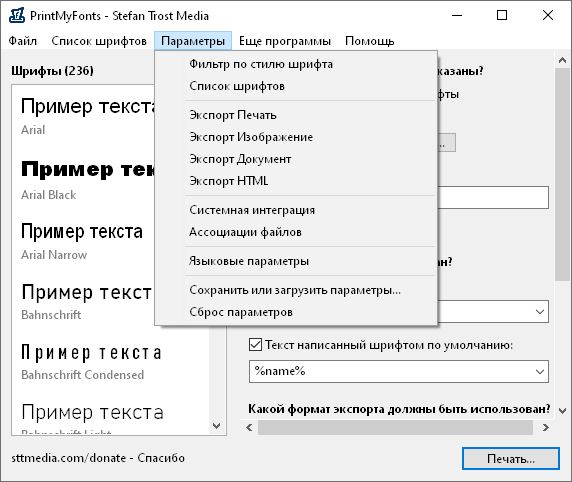The image size is (572, 482).
Task: Minimize the PrintMyFonts window
Action: point(457,15)
